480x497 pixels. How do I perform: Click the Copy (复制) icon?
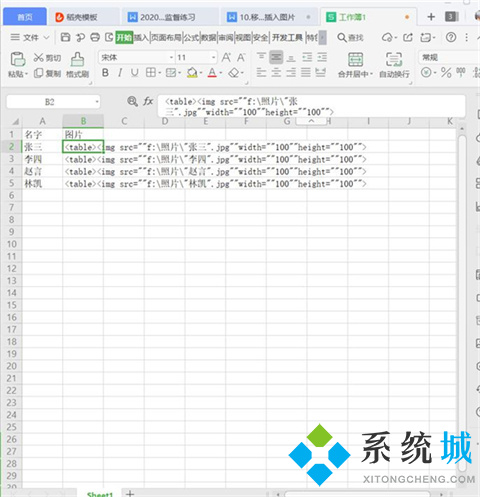39,73
